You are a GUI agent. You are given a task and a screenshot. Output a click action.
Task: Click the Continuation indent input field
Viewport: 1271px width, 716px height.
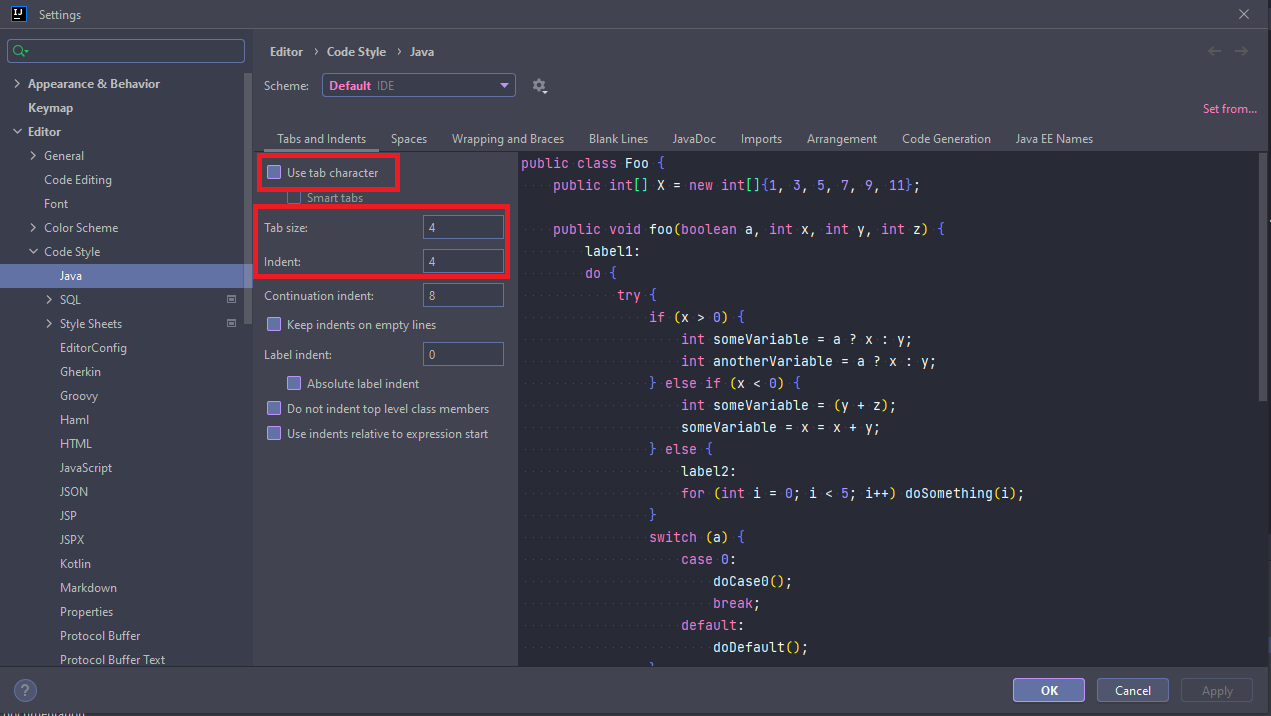[x=463, y=296]
